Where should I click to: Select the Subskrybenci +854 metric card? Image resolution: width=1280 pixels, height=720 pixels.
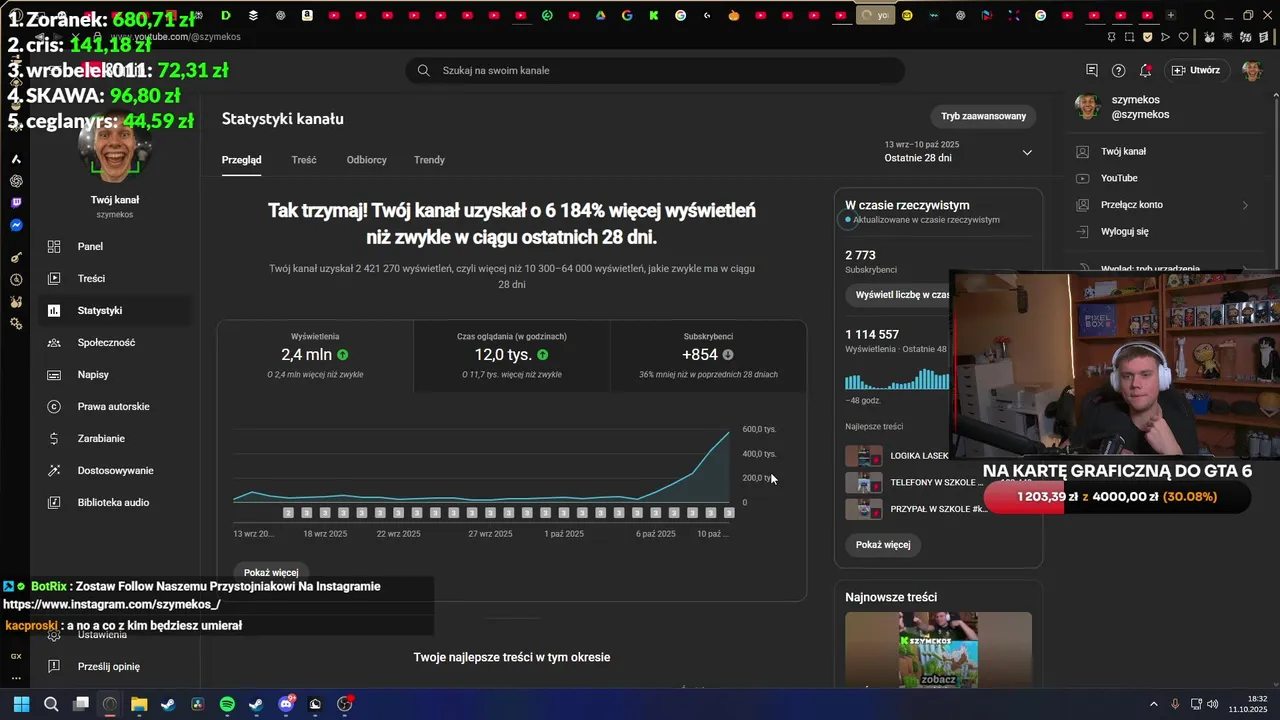[x=708, y=356]
